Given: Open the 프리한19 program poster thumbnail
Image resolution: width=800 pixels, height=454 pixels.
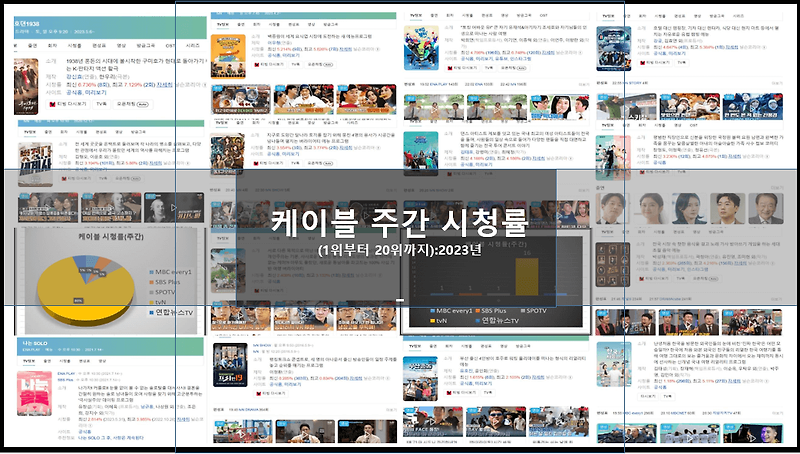Looking at the screenshot, I should click(x=230, y=365).
